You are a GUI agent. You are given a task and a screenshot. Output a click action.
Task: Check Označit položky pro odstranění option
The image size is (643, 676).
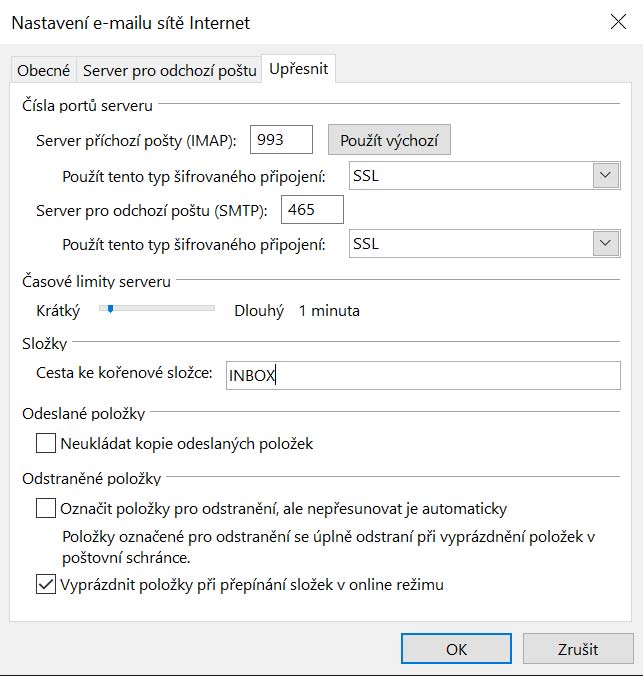click(x=46, y=509)
